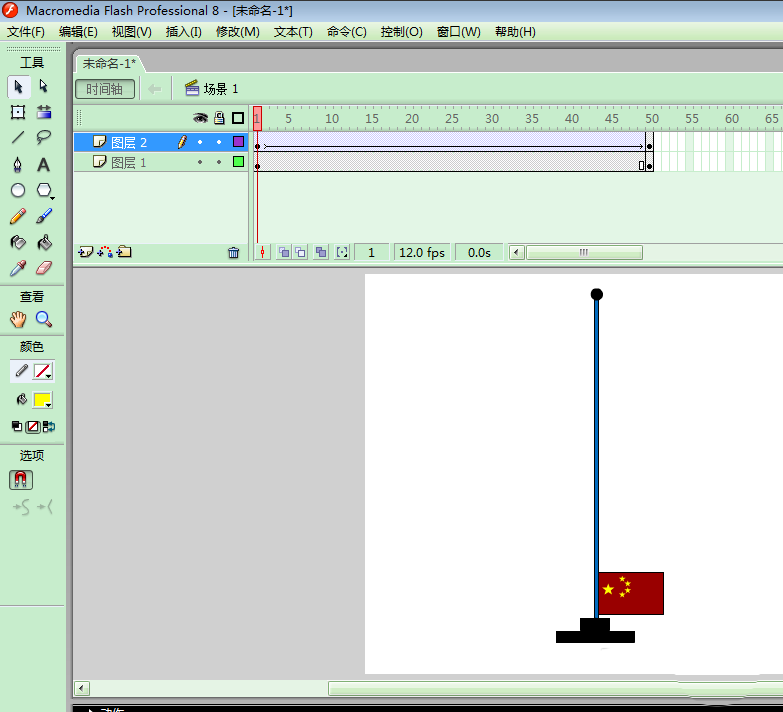The image size is (783, 712).
Task: Toggle visibility of all layers eye icon
Action: click(x=200, y=118)
